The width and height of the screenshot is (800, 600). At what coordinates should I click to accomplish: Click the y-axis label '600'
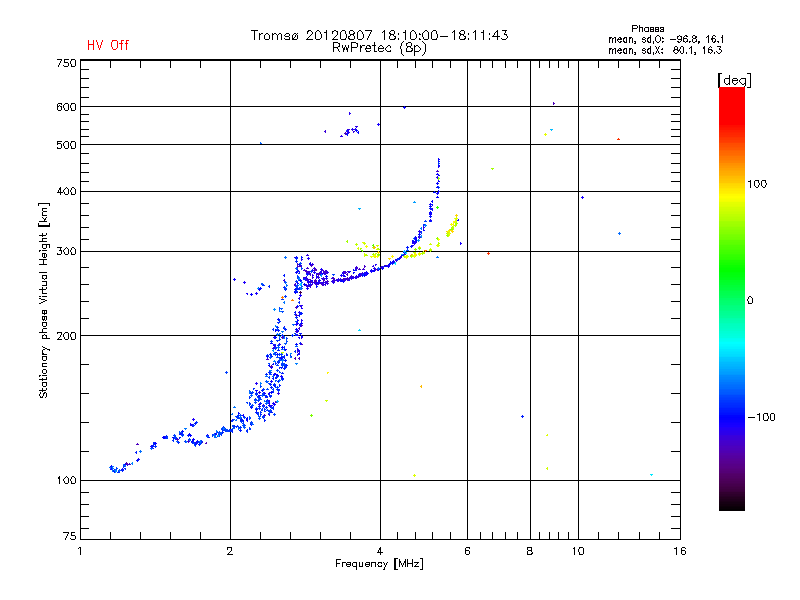pos(67,107)
